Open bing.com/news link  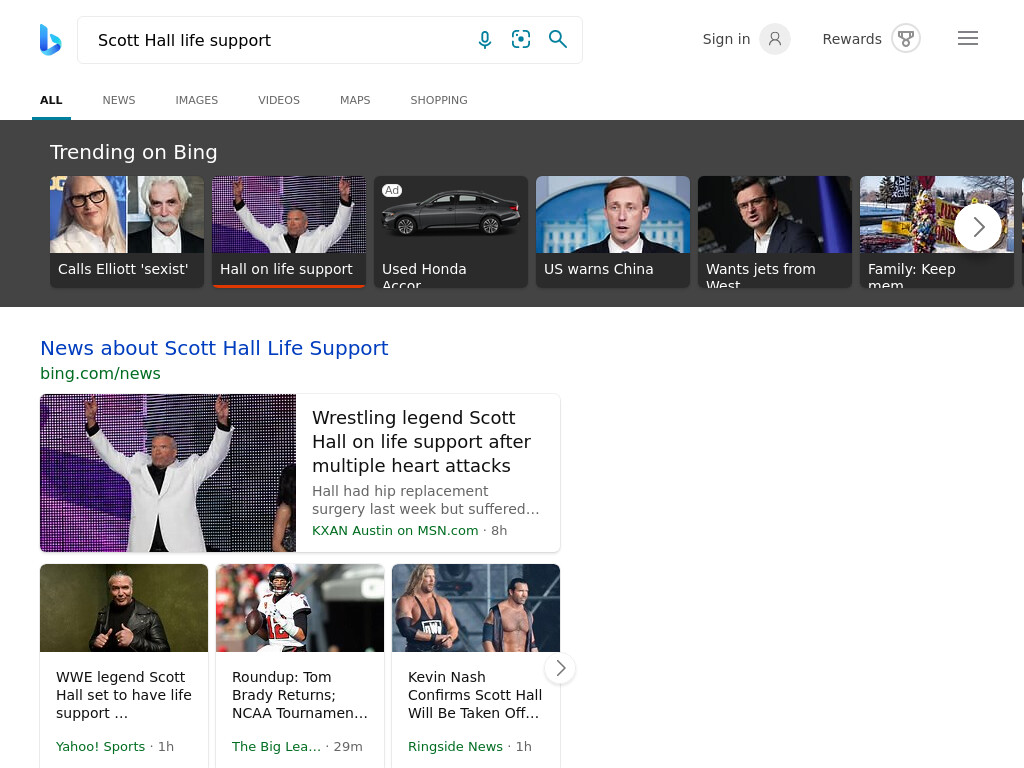[x=100, y=374]
